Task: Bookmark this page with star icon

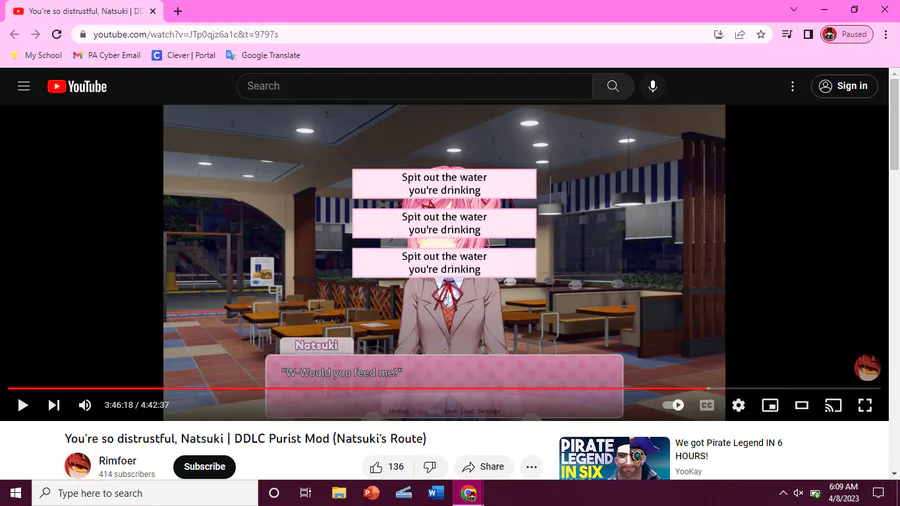Action: pyautogui.click(x=761, y=34)
